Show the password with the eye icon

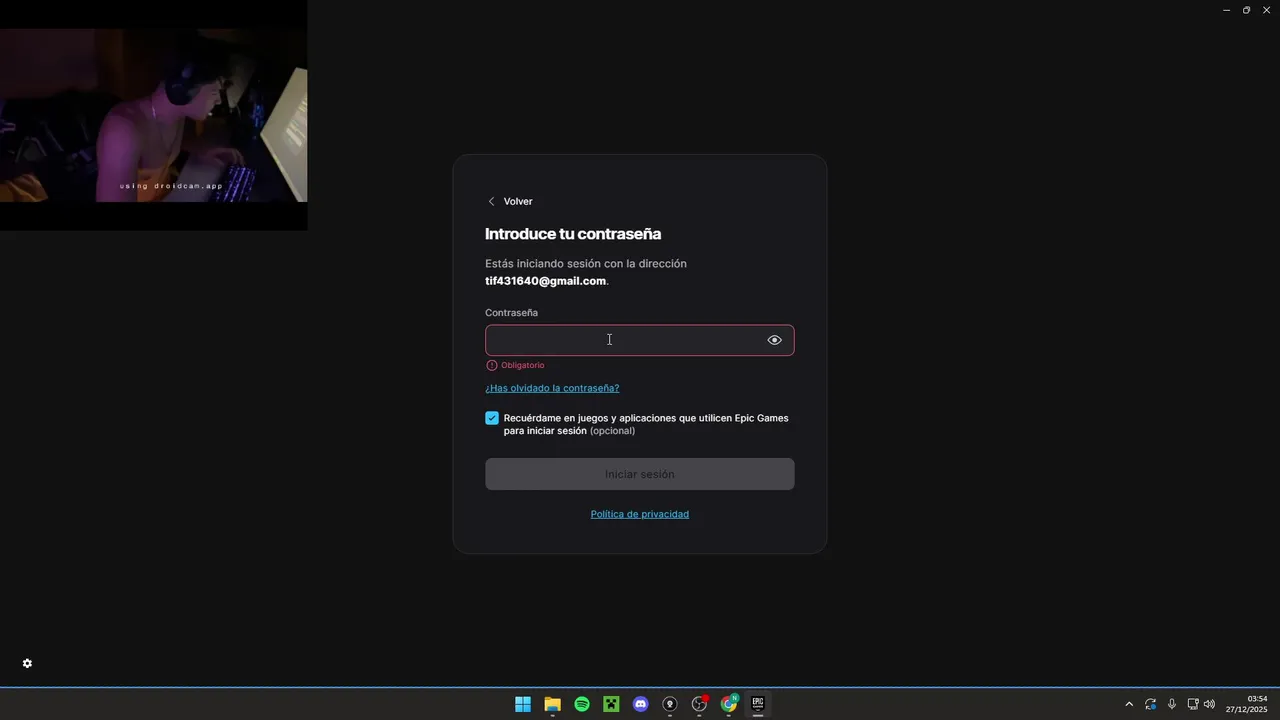[774, 340]
